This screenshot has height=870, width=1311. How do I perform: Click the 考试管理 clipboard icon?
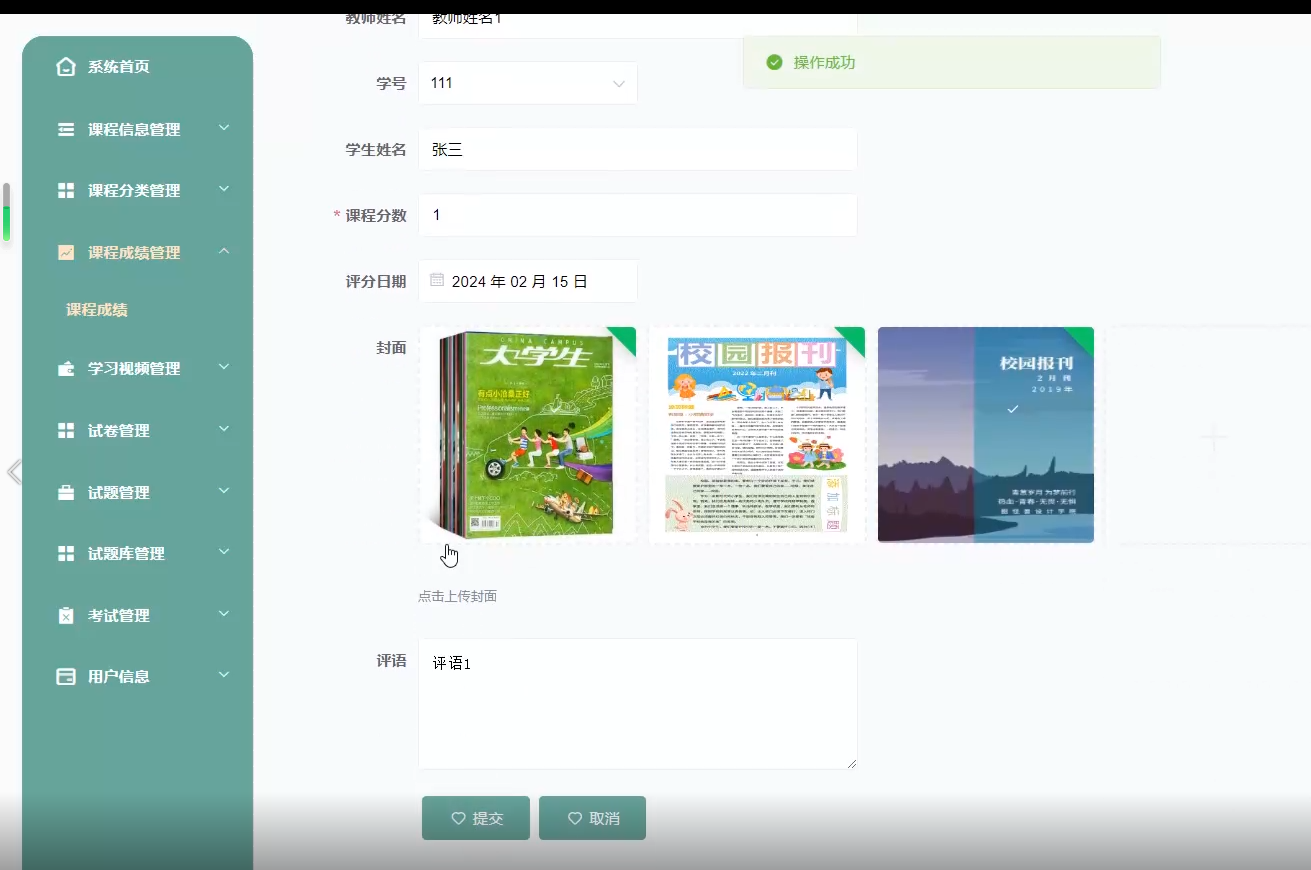(66, 616)
